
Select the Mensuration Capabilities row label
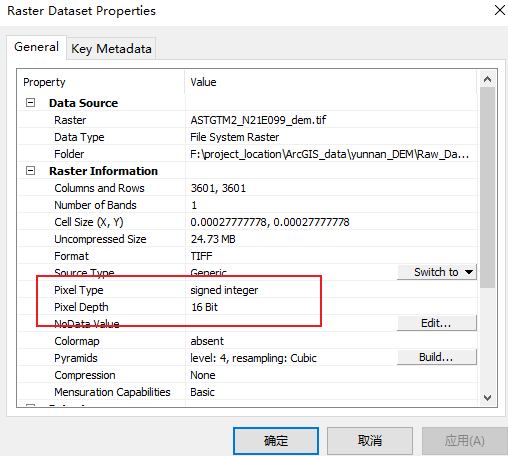[112, 392]
